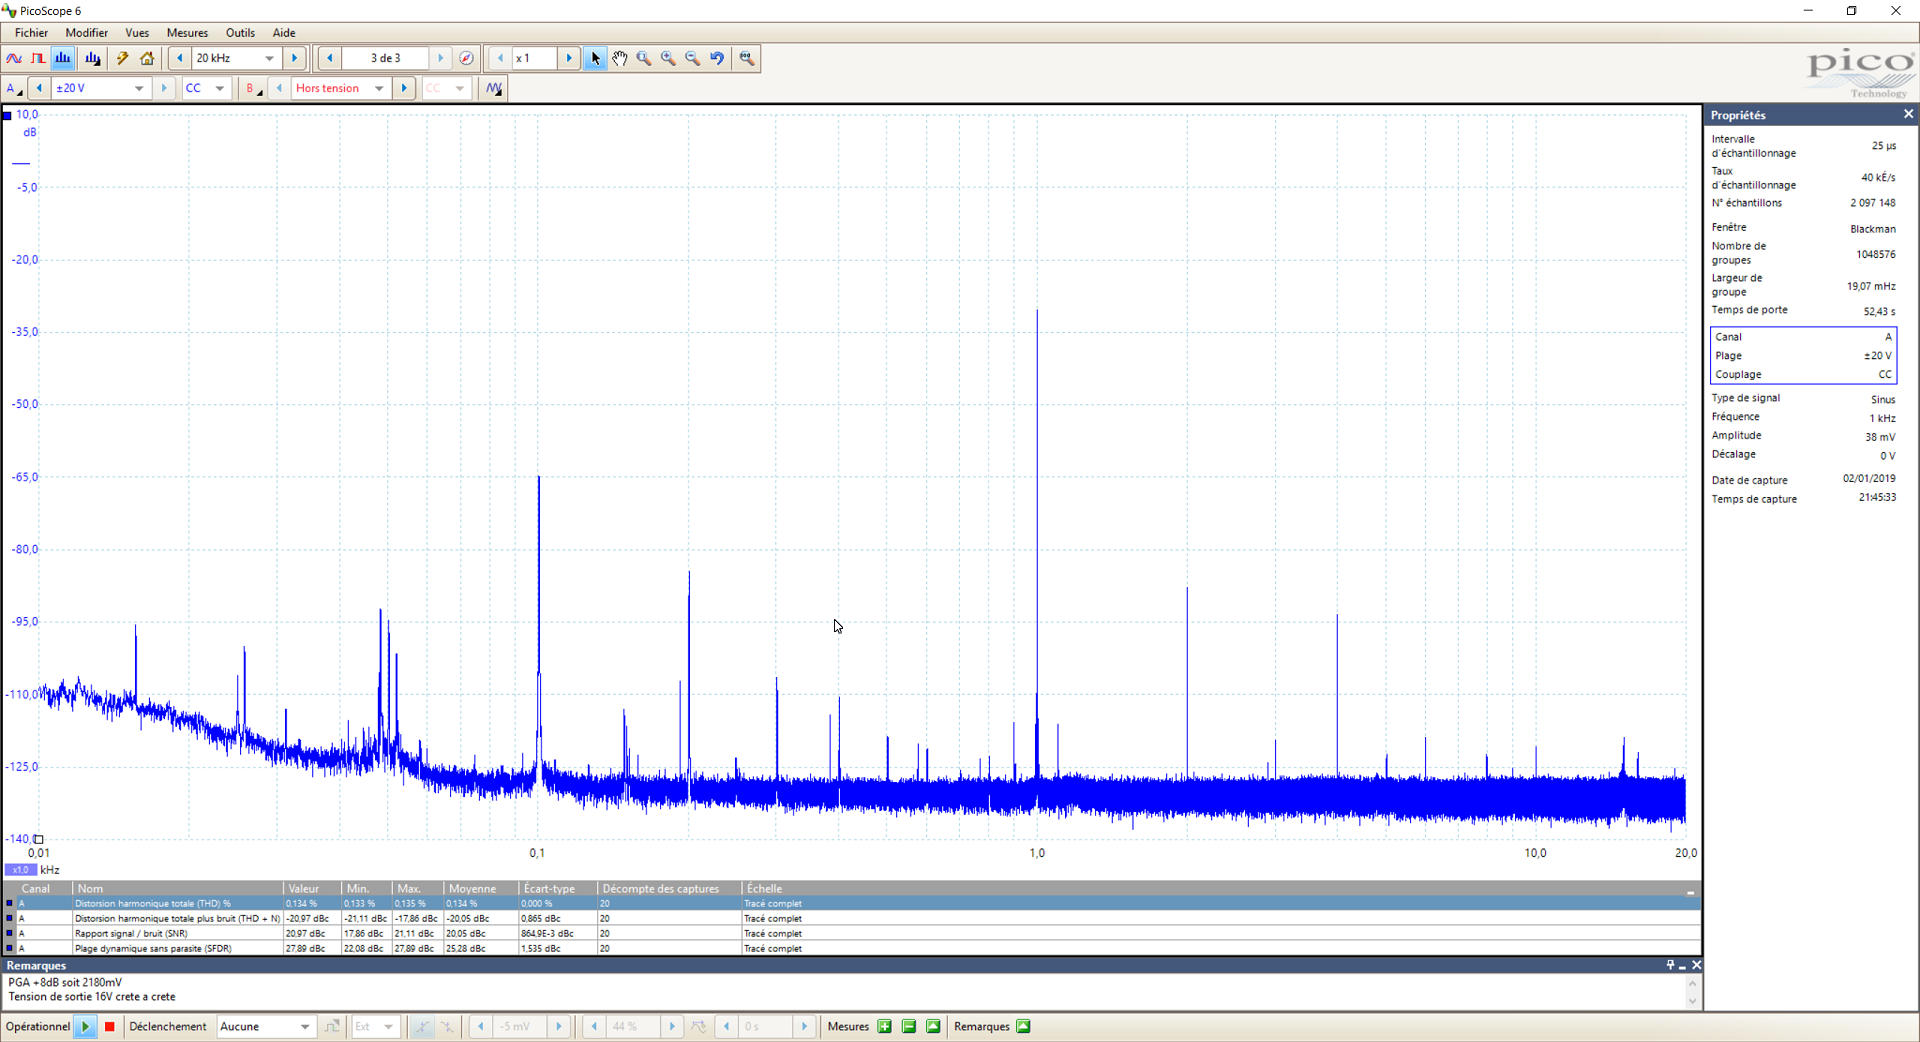Viewport: 1920px width, 1042px height.
Task: Go to previous buffer waveform
Action: [330, 58]
